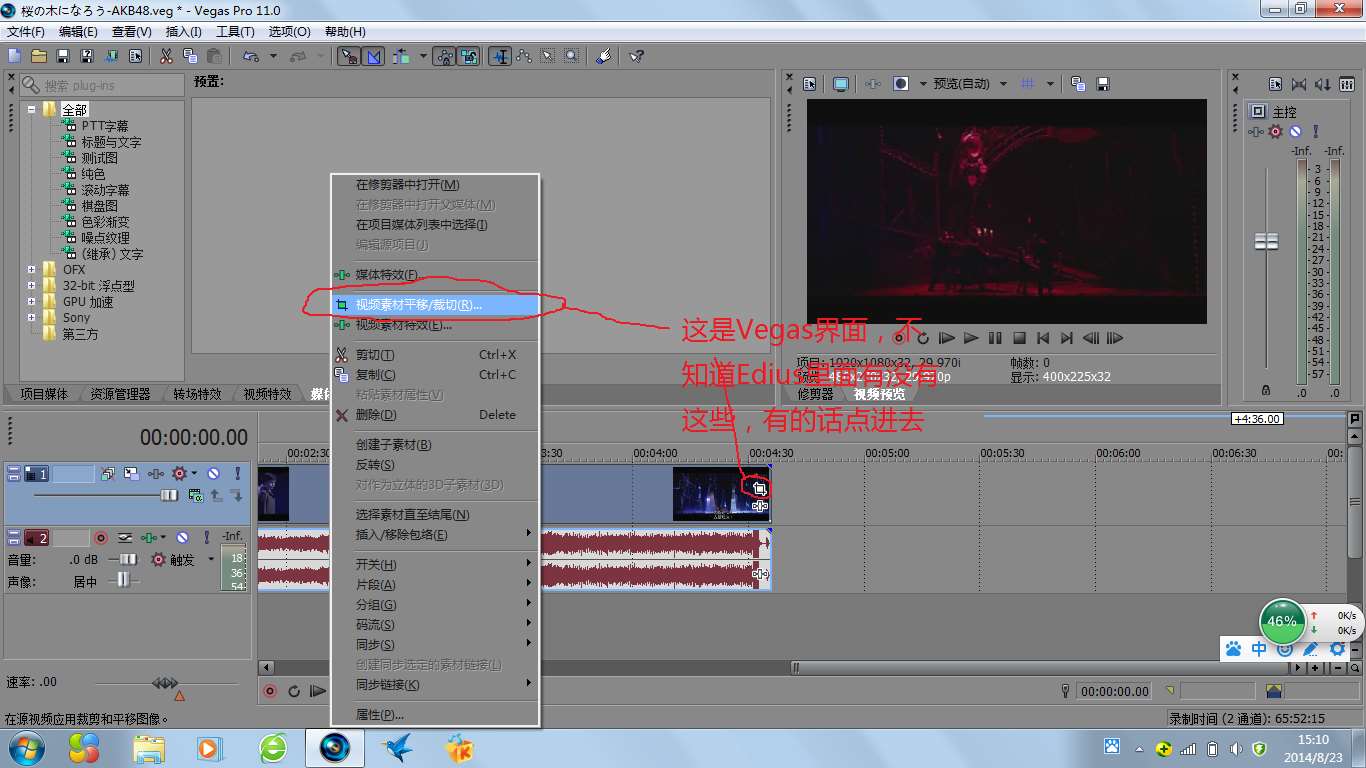Solo audio track 2

coord(207,538)
